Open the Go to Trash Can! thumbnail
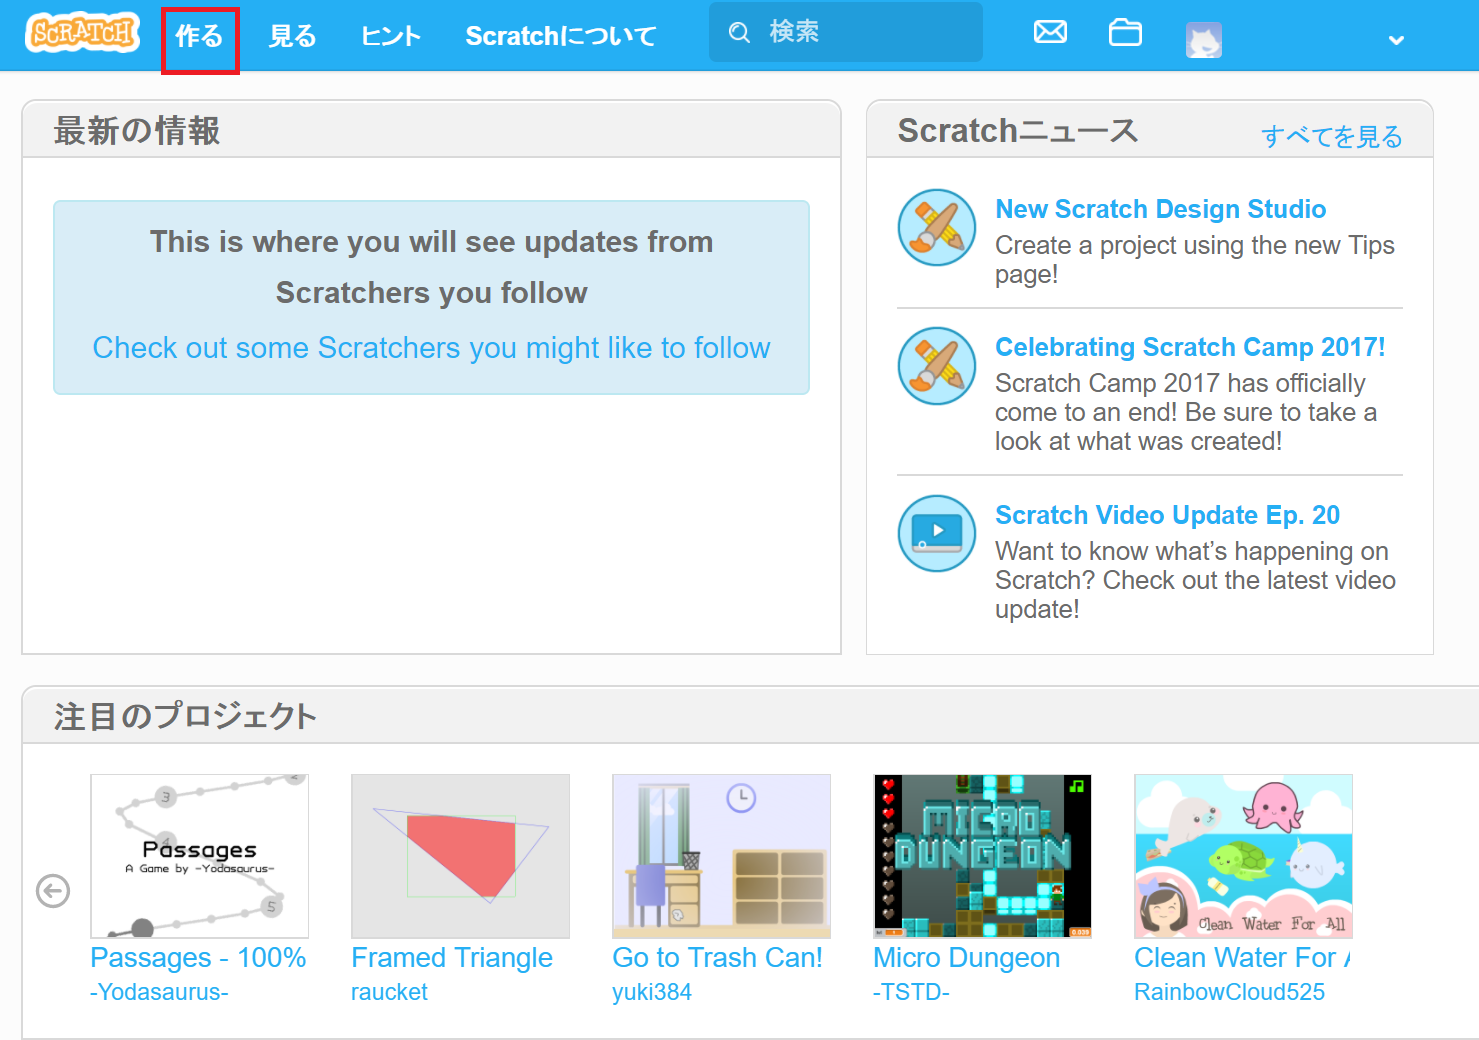 (x=721, y=856)
